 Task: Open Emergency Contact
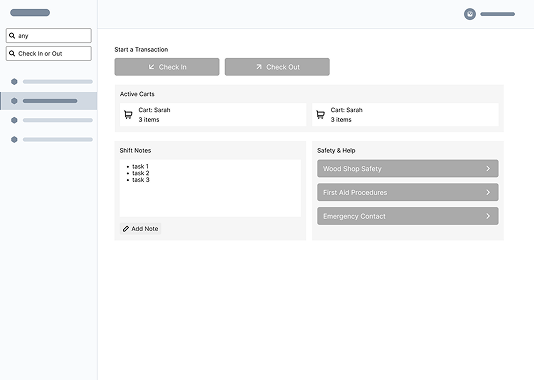coord(408,216)
